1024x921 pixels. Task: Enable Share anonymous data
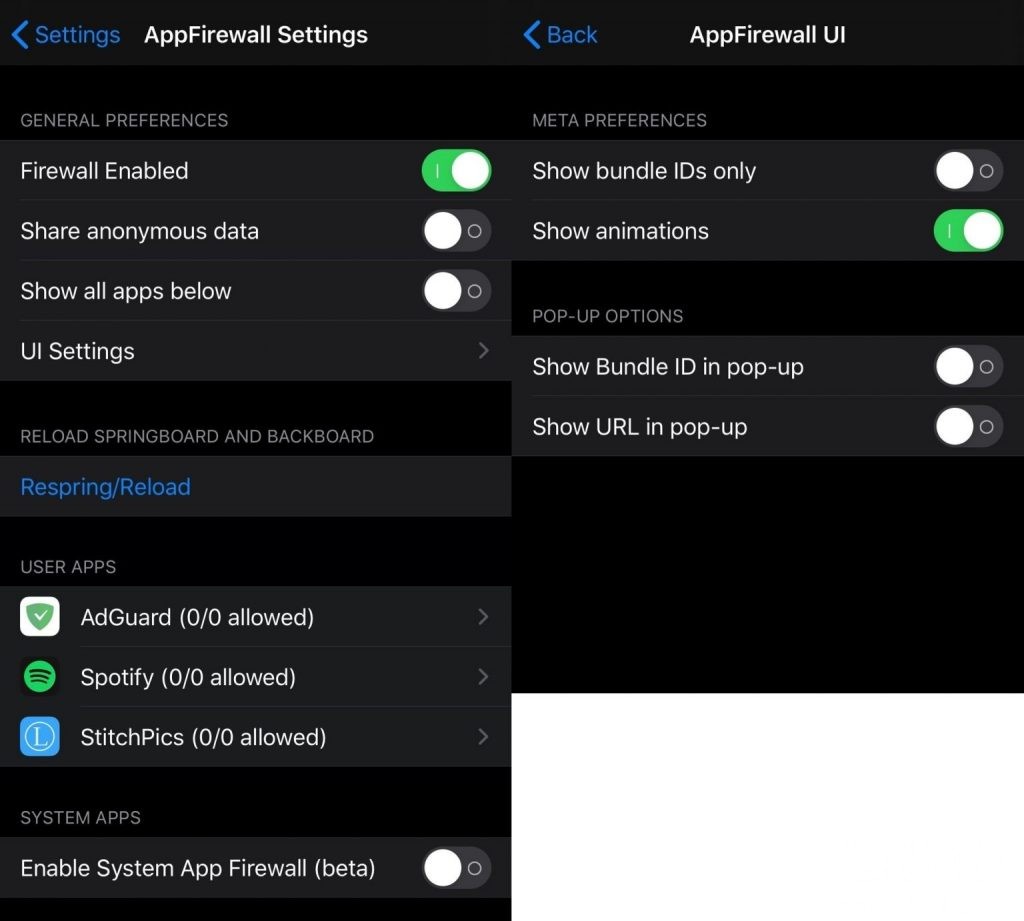456,231
